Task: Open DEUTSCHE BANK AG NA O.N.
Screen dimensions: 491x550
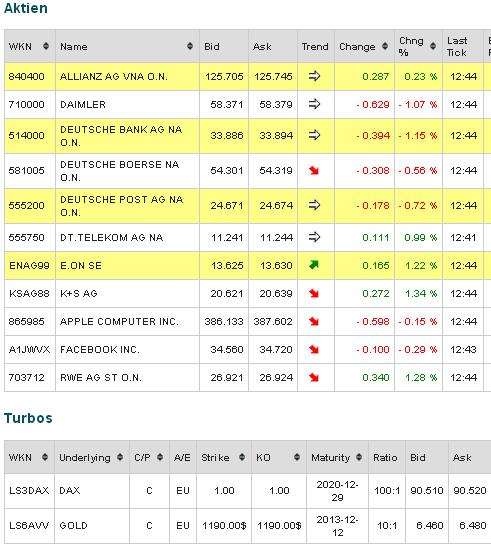Action: (x=121, y=136)
